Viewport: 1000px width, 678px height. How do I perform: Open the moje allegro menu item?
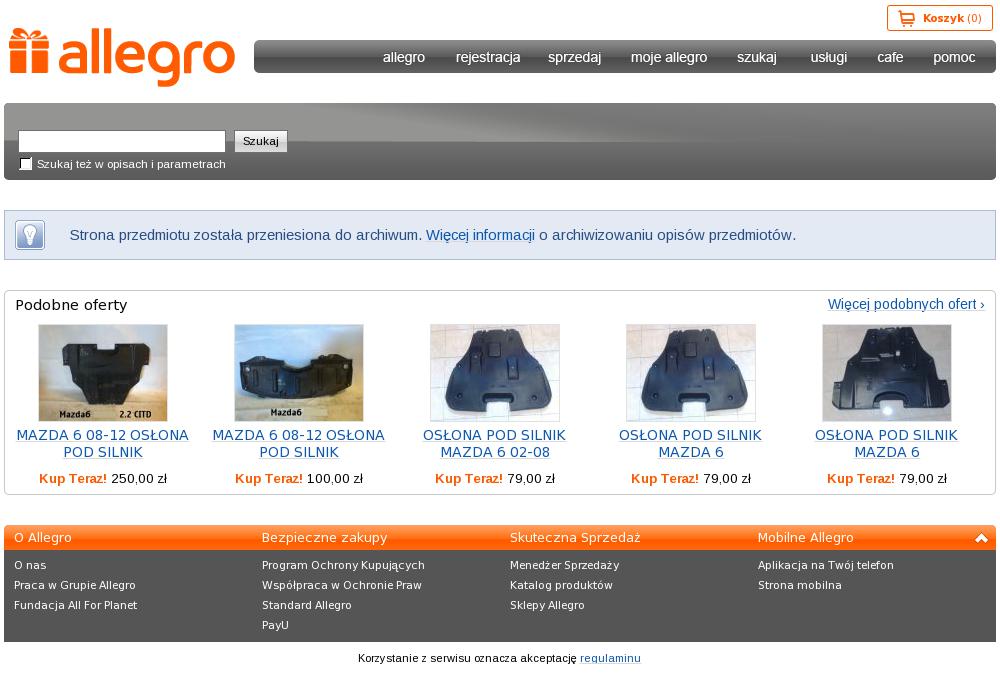coord(669,57)
